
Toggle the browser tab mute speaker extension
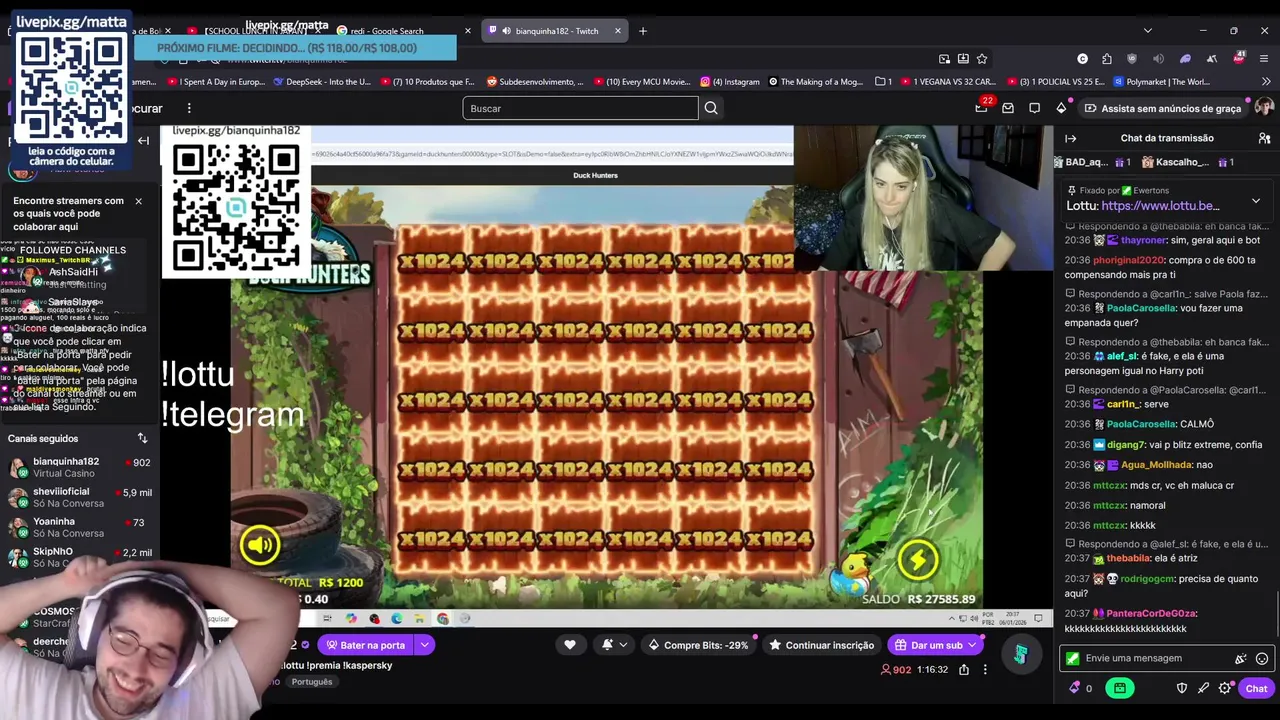coord(1158,59)
